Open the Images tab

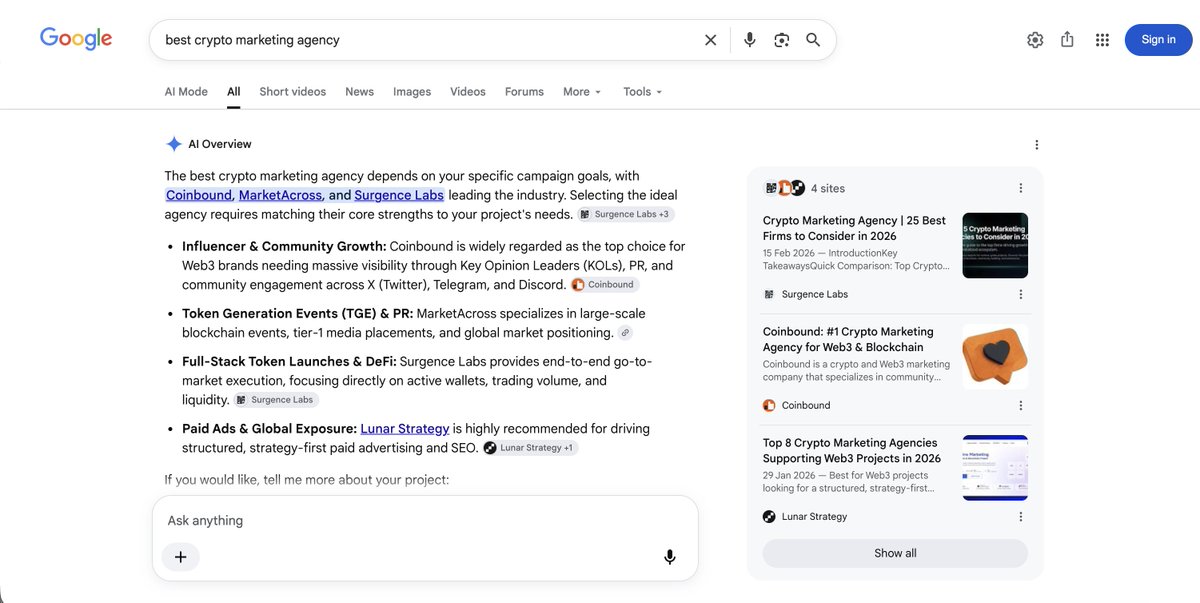[x=412, y=91]
